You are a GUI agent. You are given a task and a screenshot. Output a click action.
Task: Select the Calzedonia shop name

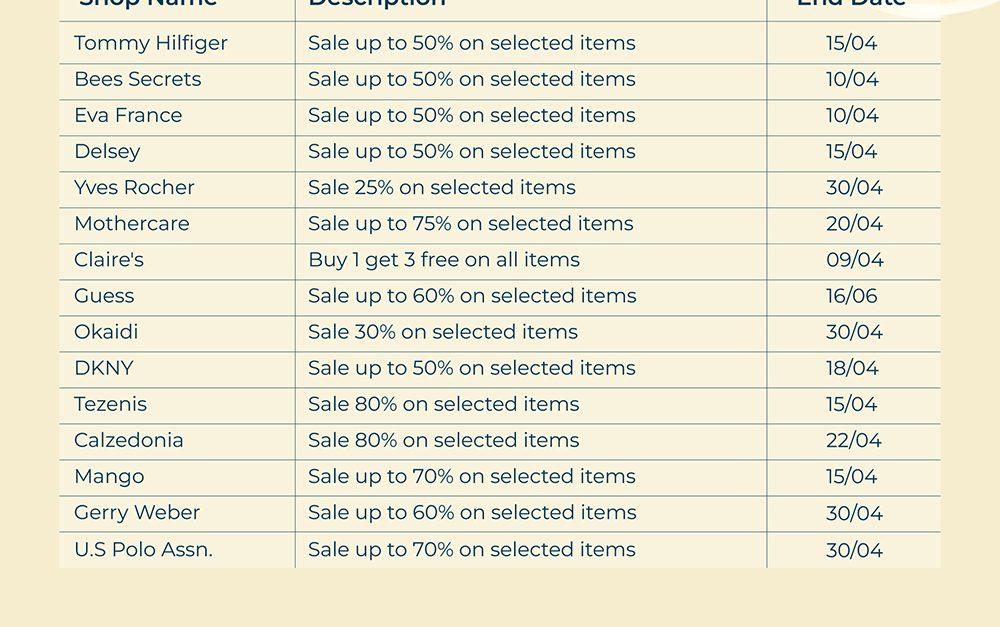(x=129, y=440)
